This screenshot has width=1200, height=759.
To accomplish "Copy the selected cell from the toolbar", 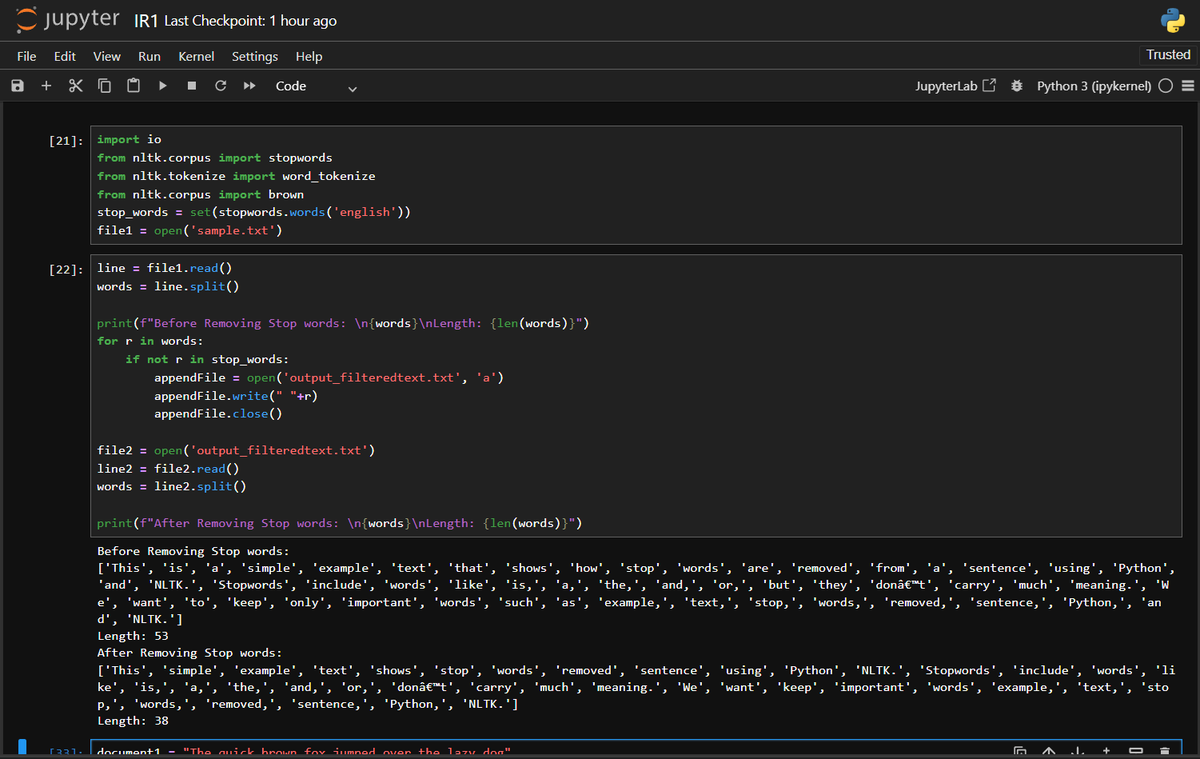I will (x=104, y=86).
